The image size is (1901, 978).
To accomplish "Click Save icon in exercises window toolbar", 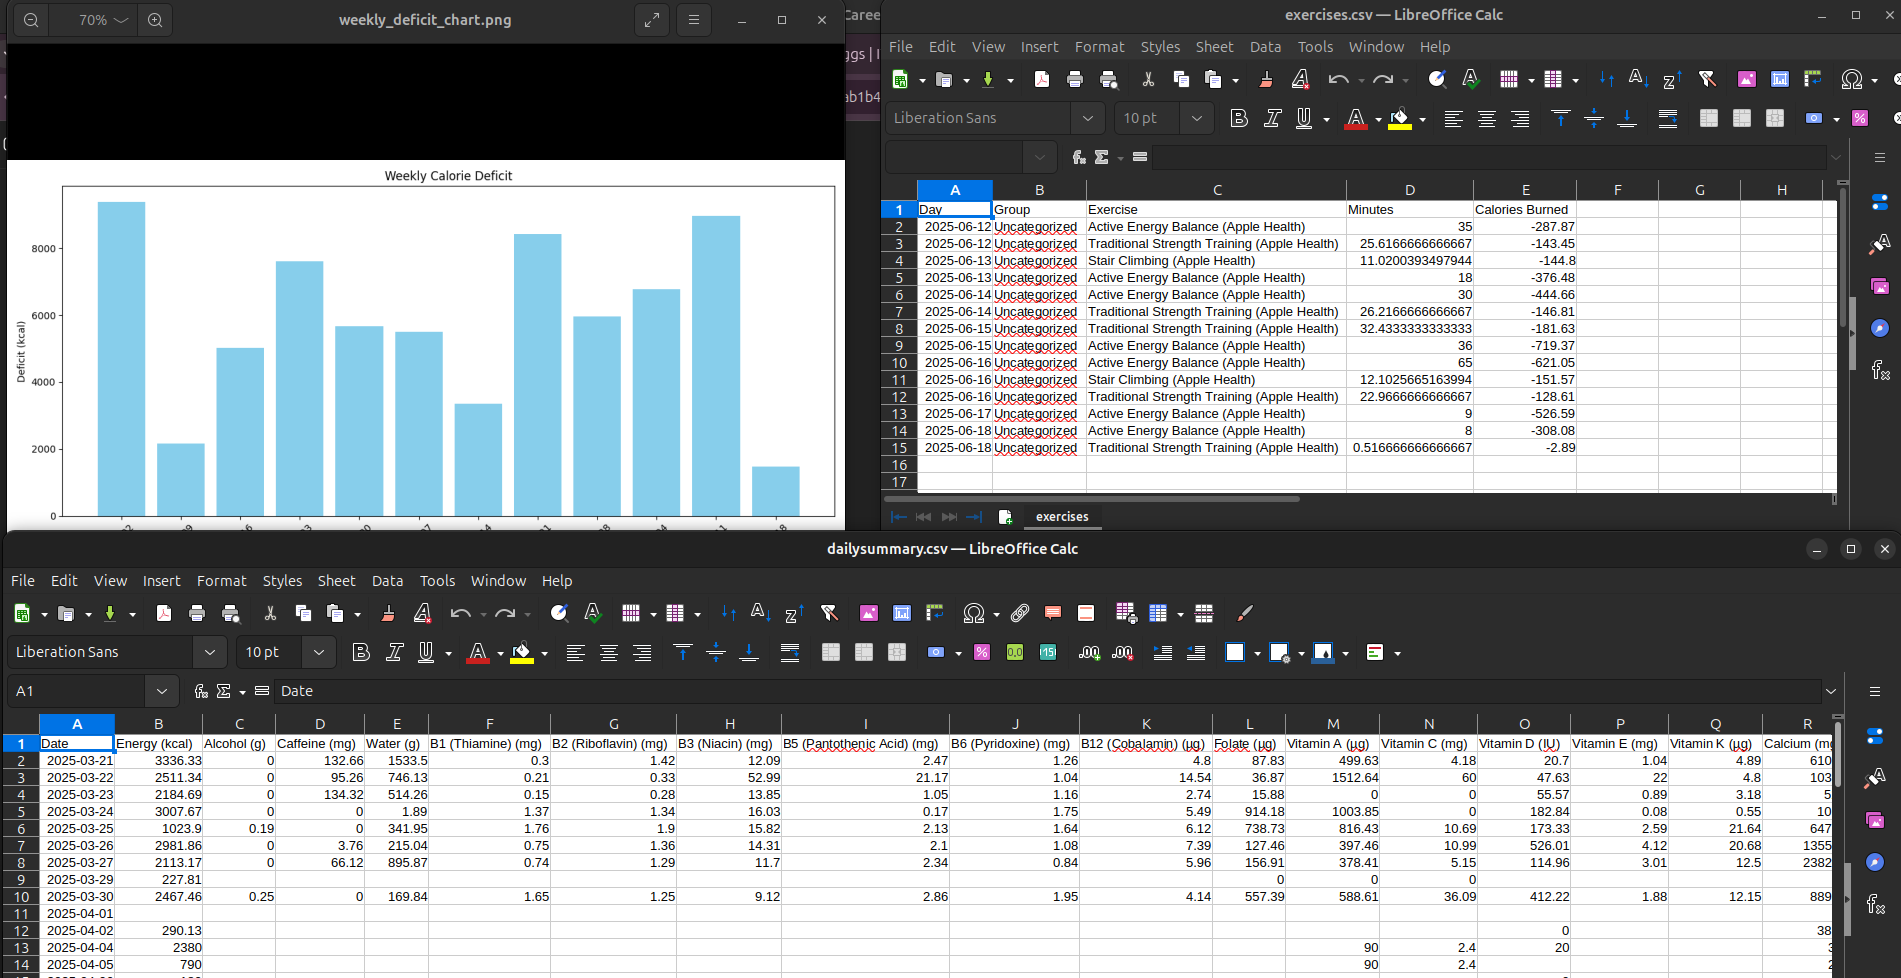I will pyautogui.click(x=988, y=79).
